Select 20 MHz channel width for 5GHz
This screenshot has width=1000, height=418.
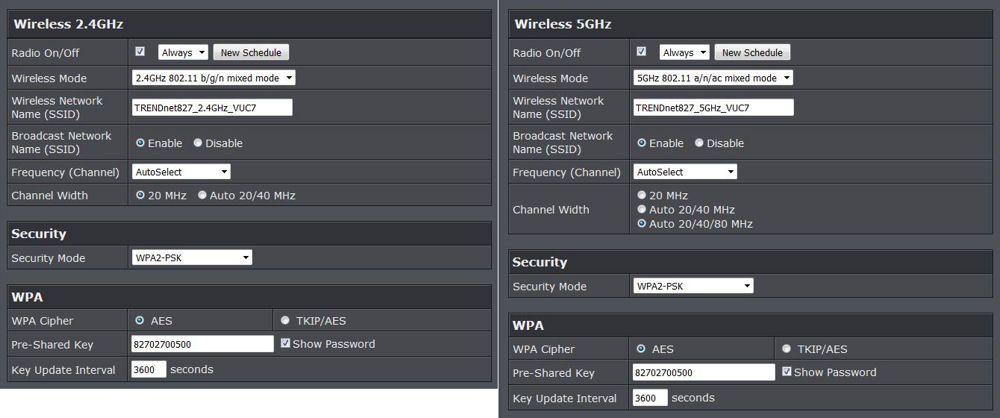pyautogui.click(x=642, y=195)
